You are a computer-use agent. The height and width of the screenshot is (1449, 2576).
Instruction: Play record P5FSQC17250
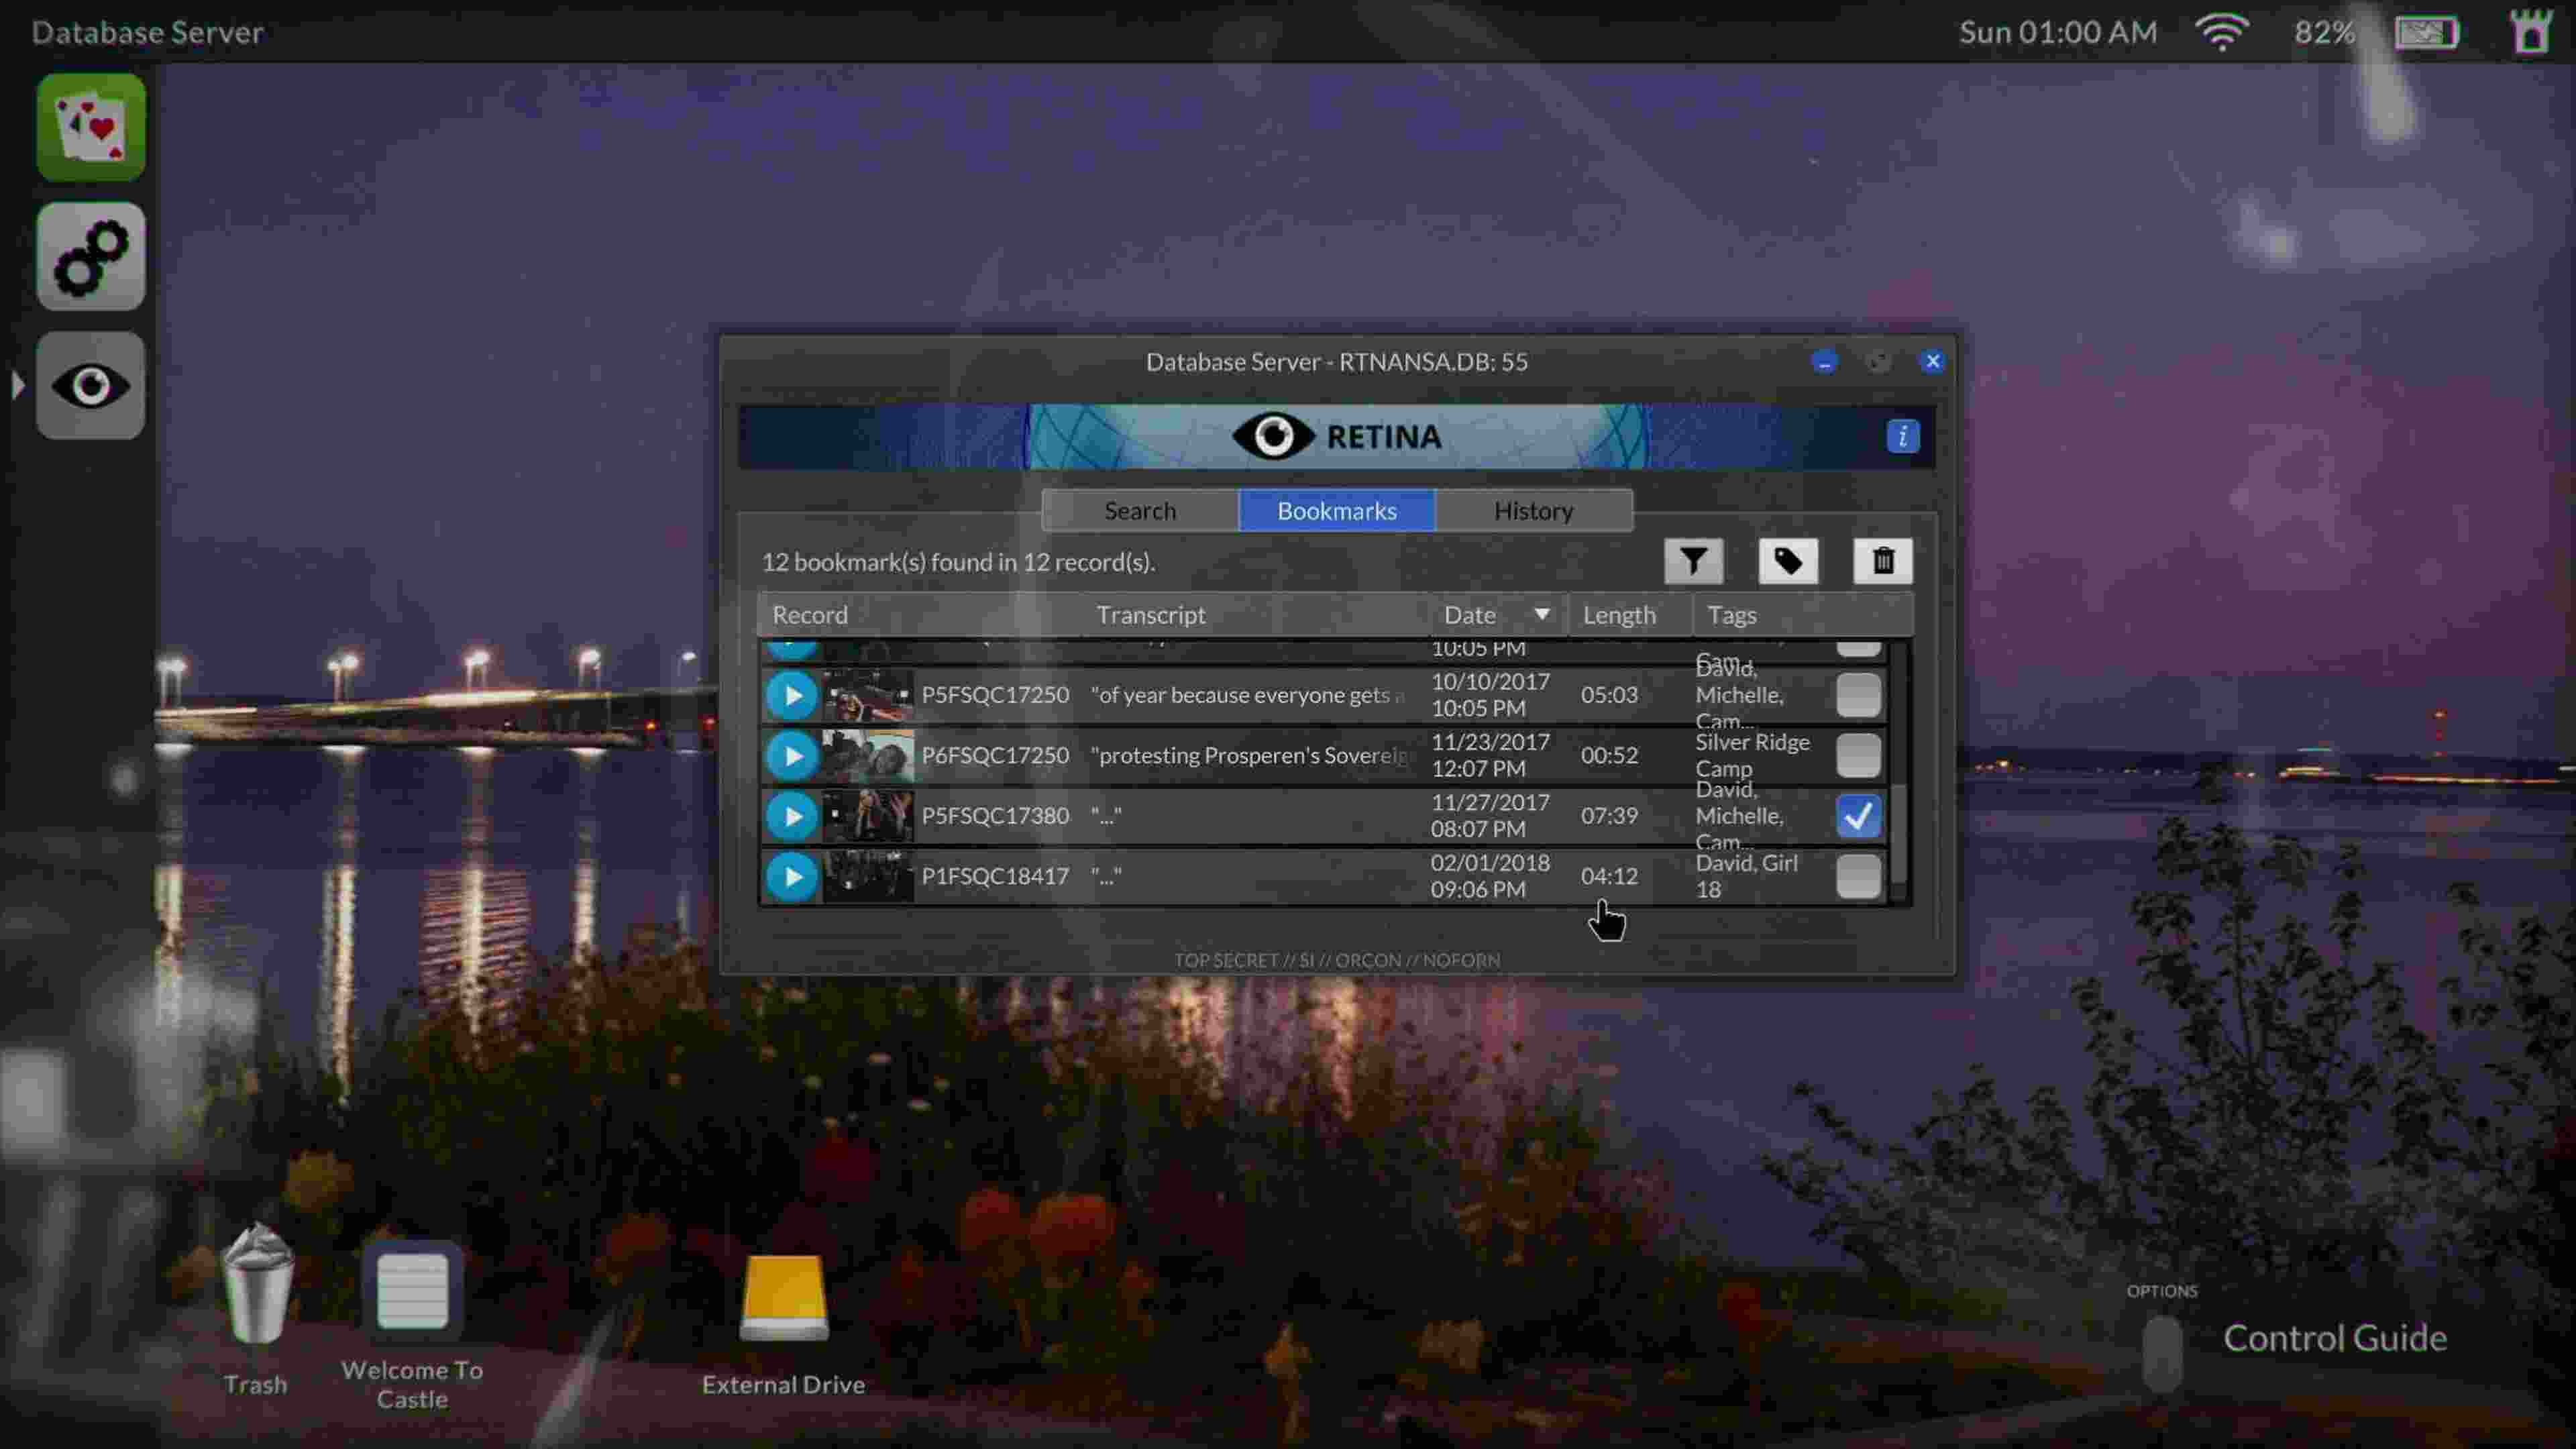tap(792, 695)
